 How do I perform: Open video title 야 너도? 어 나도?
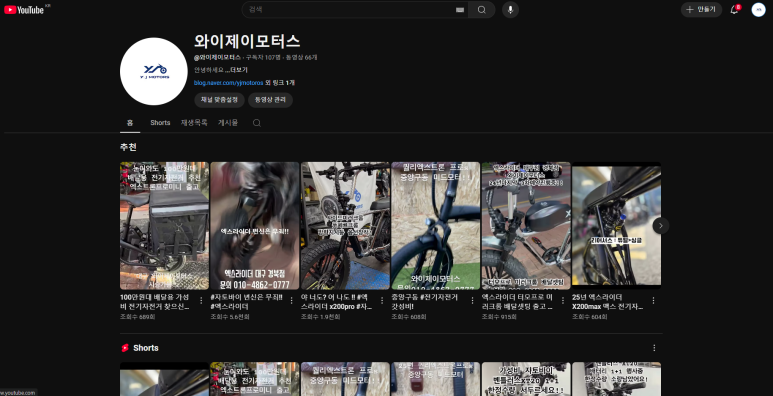pyautogui.click(x=337, y=302)
